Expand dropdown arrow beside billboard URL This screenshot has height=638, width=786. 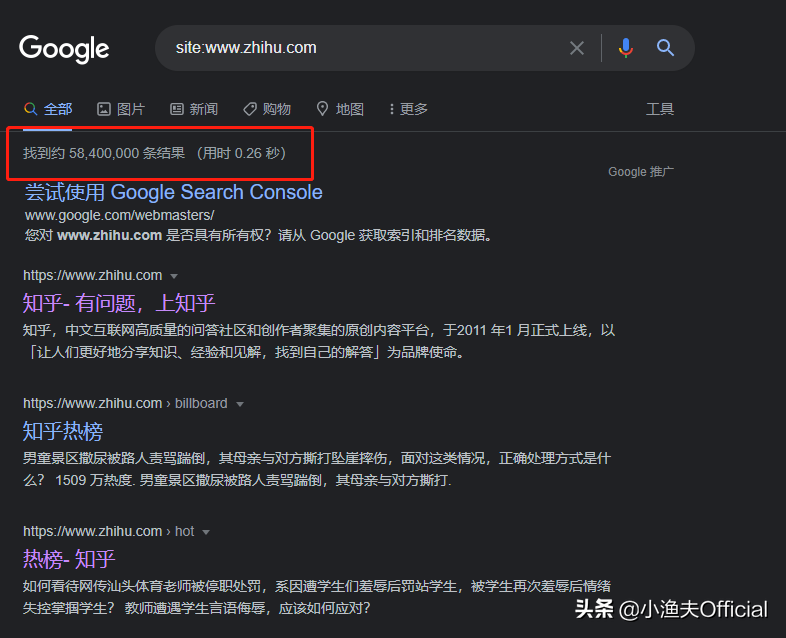[x=240, y=404]
